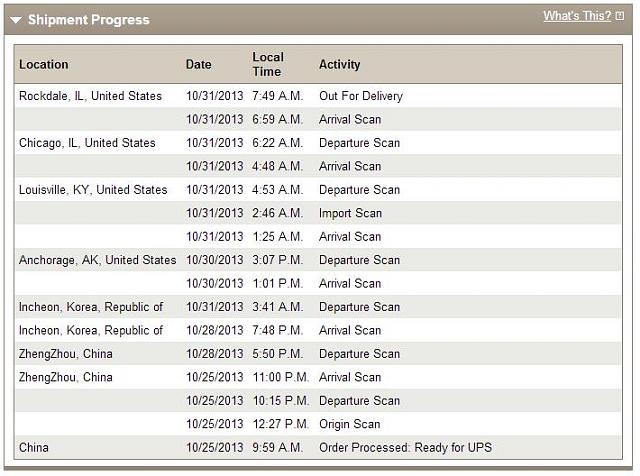Click the Out For Delivery activity row

pos(318,96)
